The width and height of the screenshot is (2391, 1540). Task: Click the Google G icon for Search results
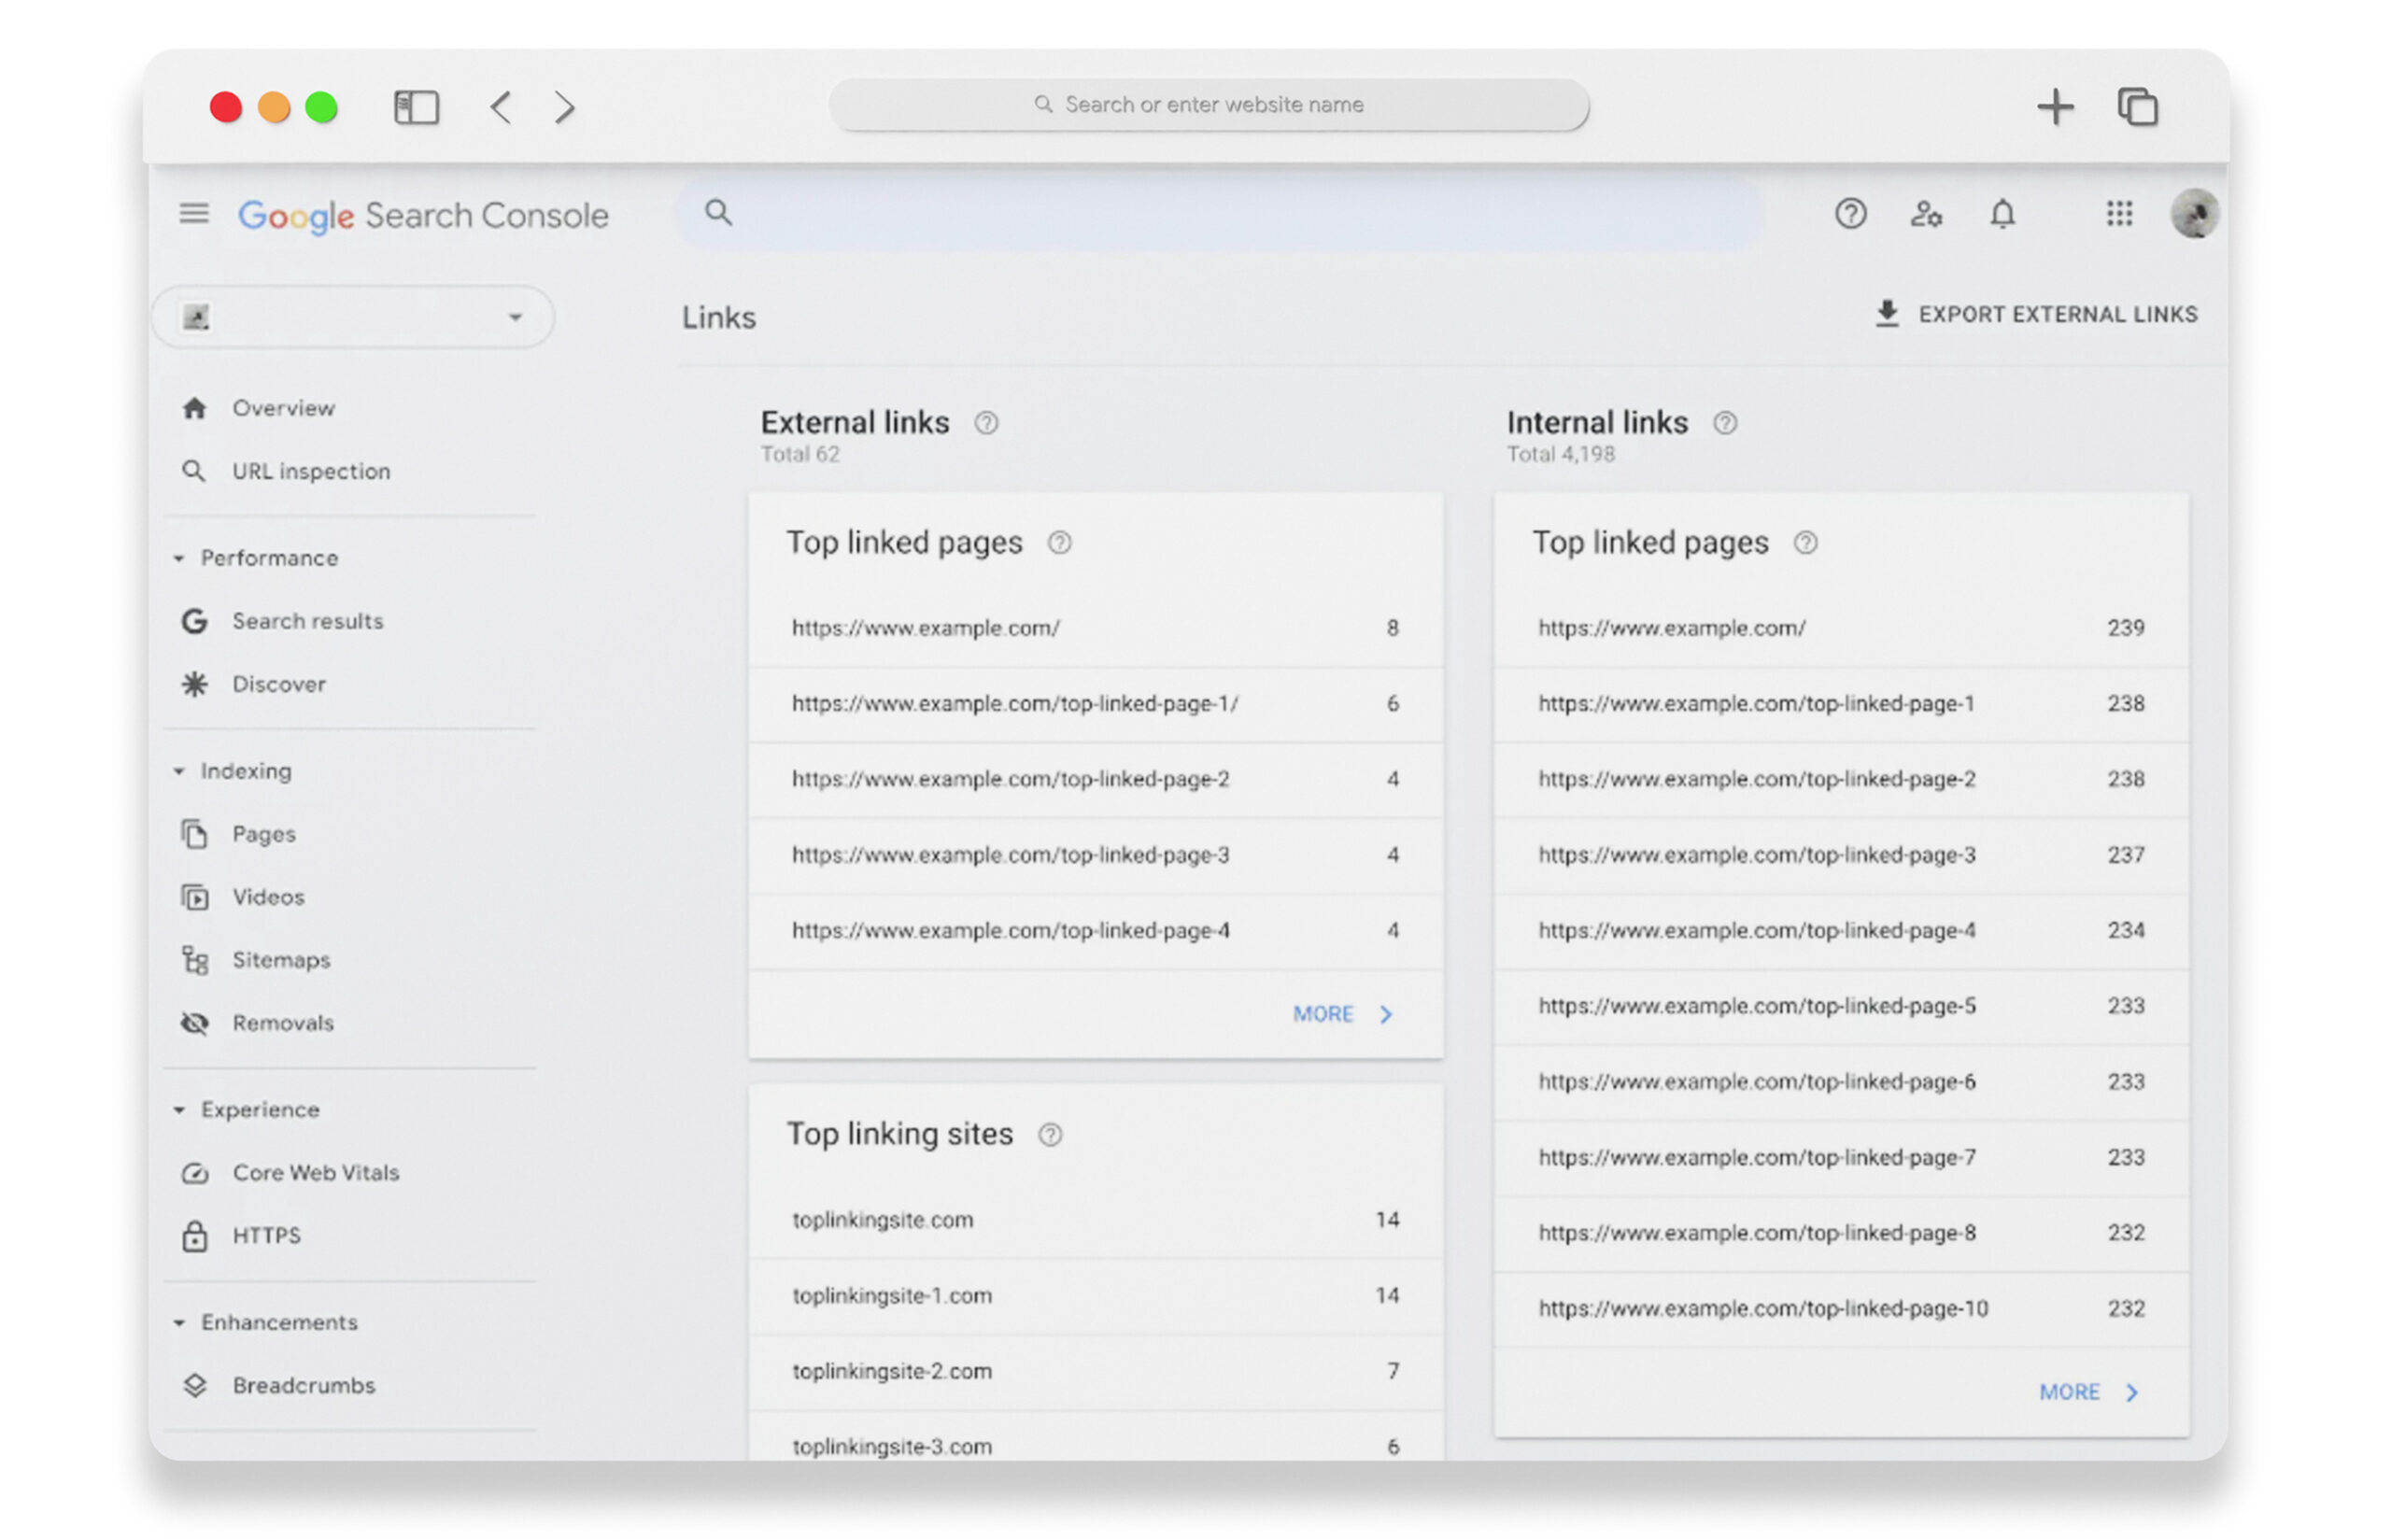[x=194, y=621]
